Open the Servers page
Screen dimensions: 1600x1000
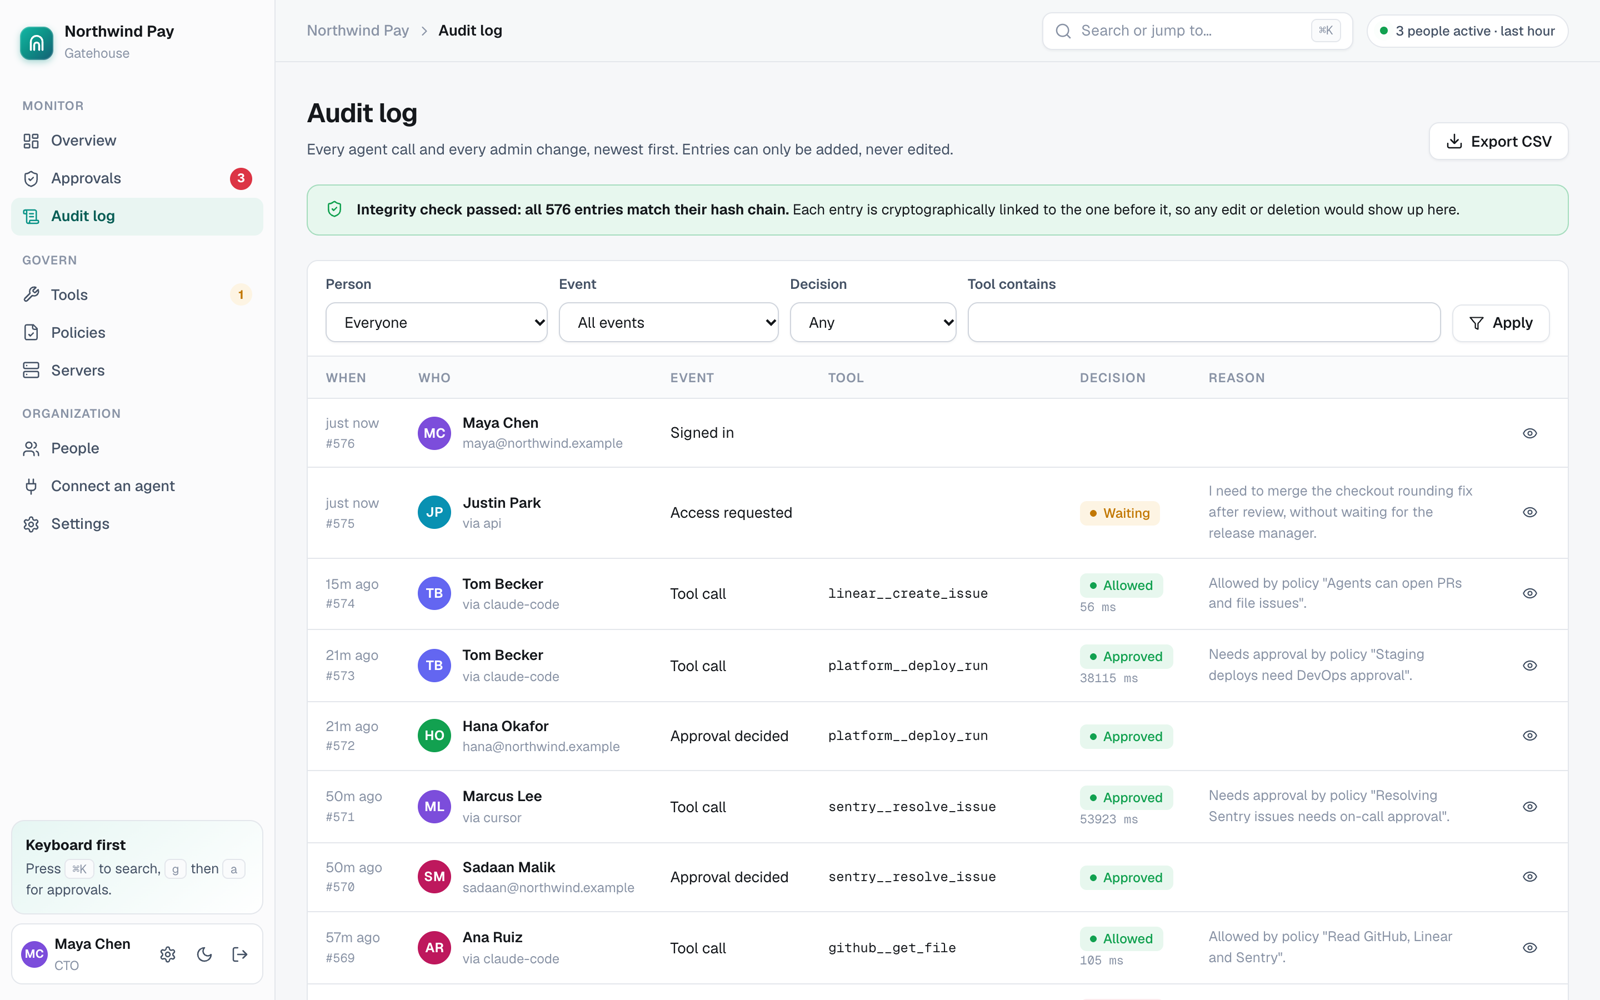click(137, 371)
